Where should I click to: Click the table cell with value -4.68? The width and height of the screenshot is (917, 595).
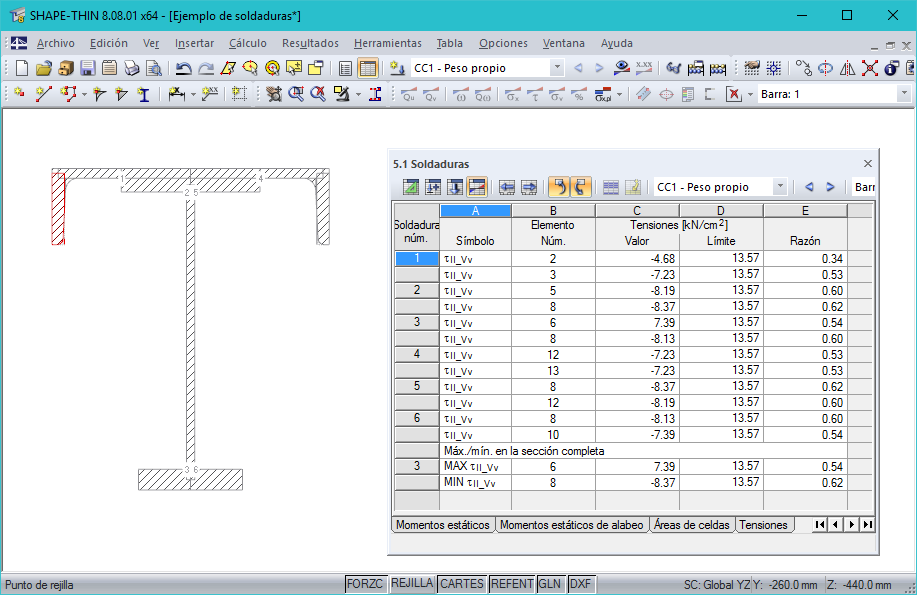[637, 259]
